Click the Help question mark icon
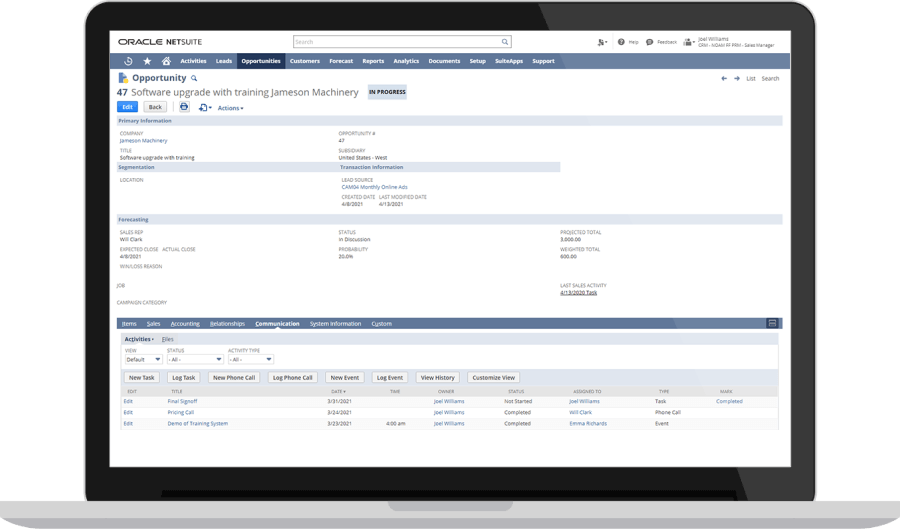Viewport: 900px width, 529px height. [621, 42]
